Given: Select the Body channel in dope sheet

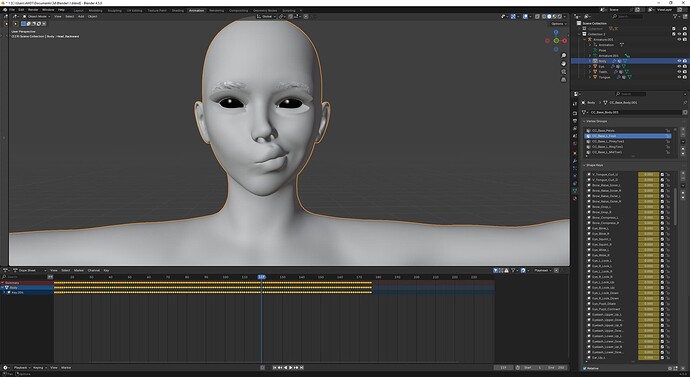Looking at the screenshot, I should point(27,288).
